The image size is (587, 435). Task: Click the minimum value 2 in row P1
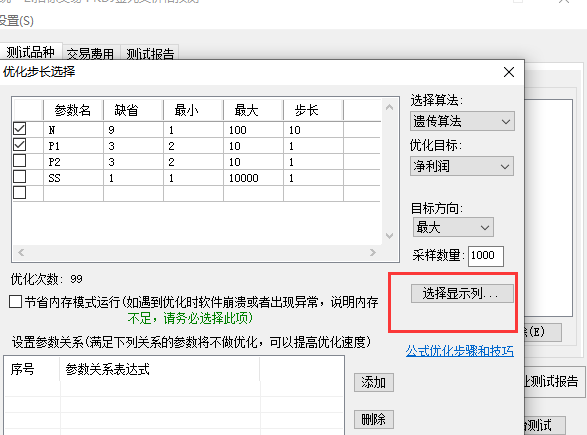click(x=193, y=146)
